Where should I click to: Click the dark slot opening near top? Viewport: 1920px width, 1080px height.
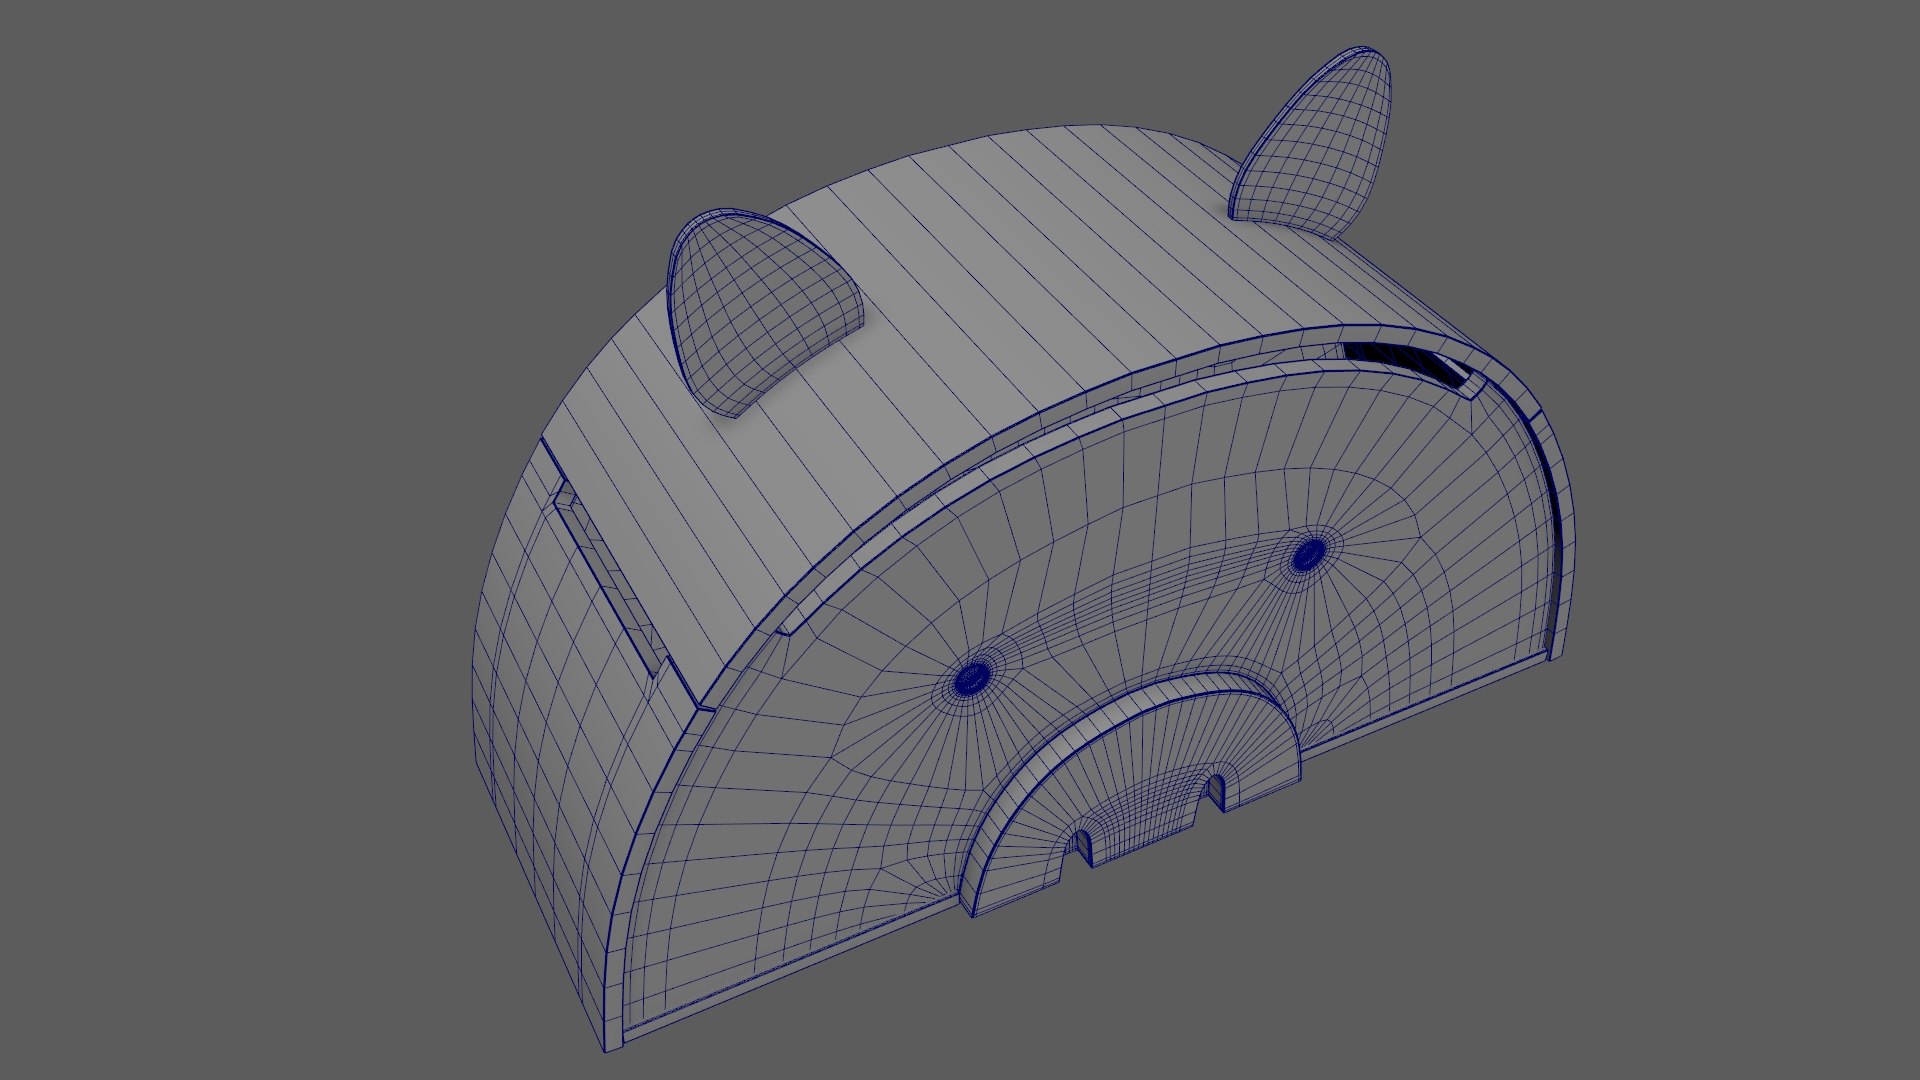pos(1405,361)
